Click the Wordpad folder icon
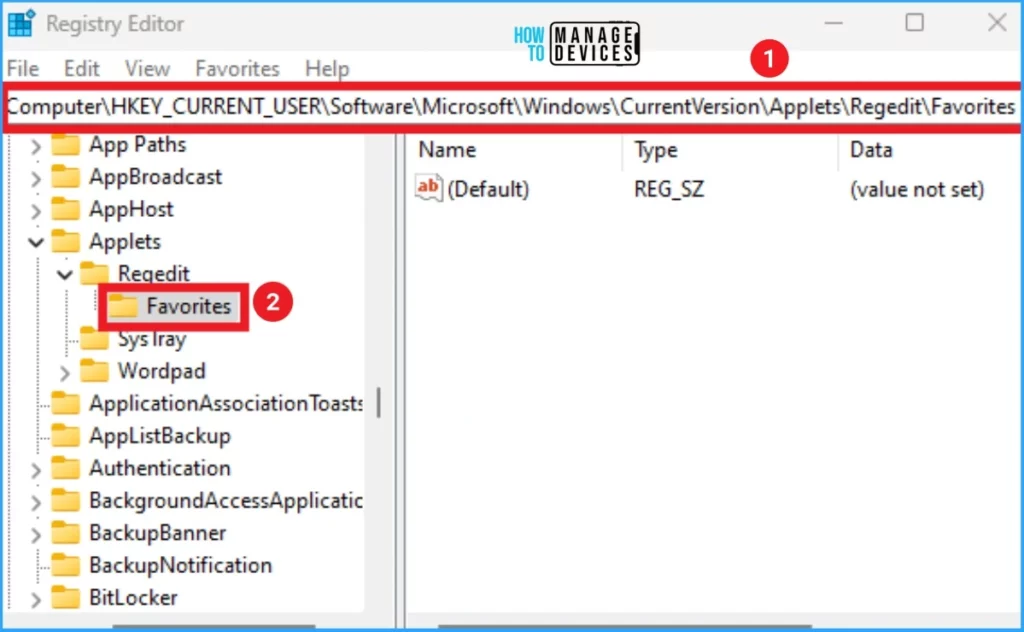The image size is (1024, 632). coord(94,371)
